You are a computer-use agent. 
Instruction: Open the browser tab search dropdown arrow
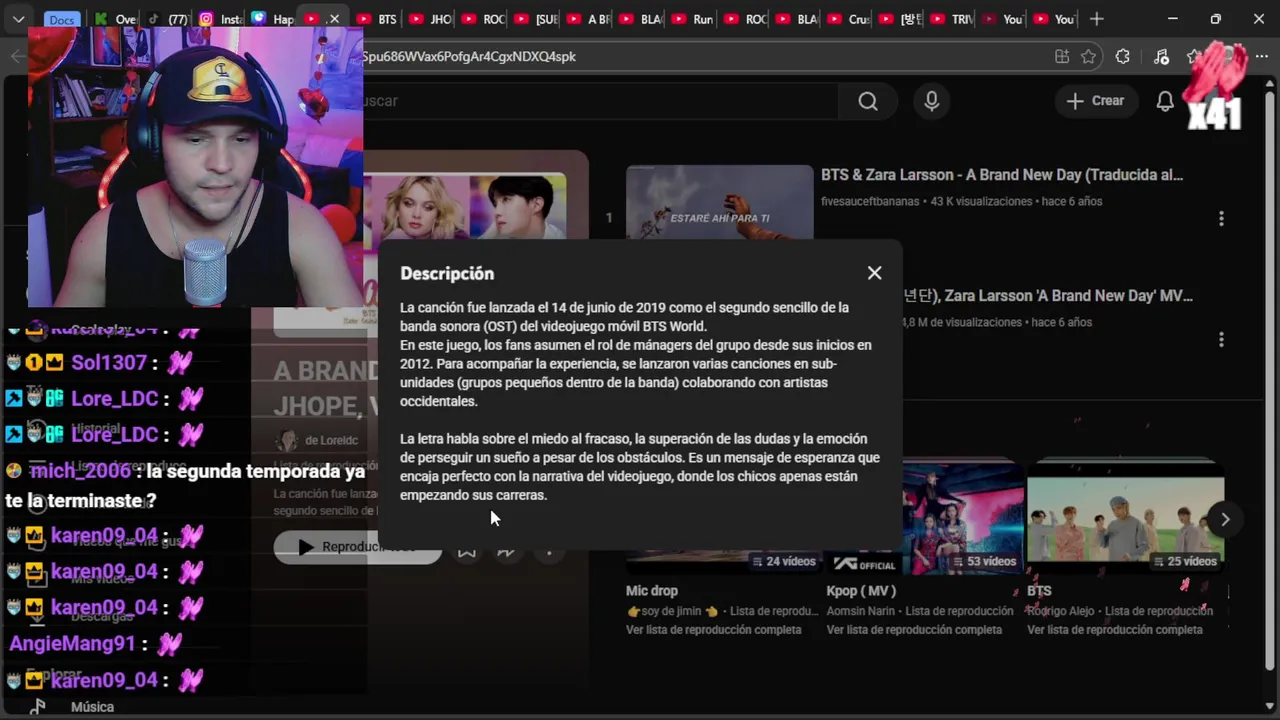(x=18, y=19)
